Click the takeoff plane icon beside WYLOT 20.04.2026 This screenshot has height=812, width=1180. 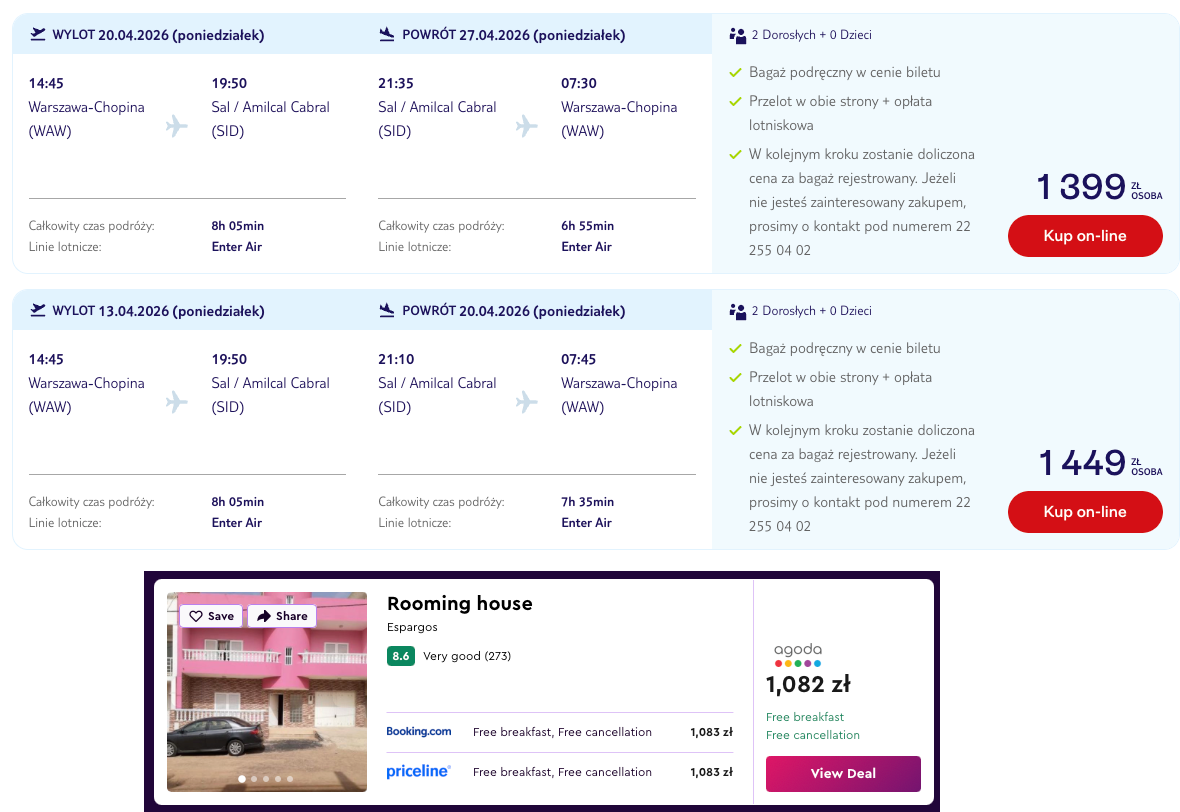(39, 35)
